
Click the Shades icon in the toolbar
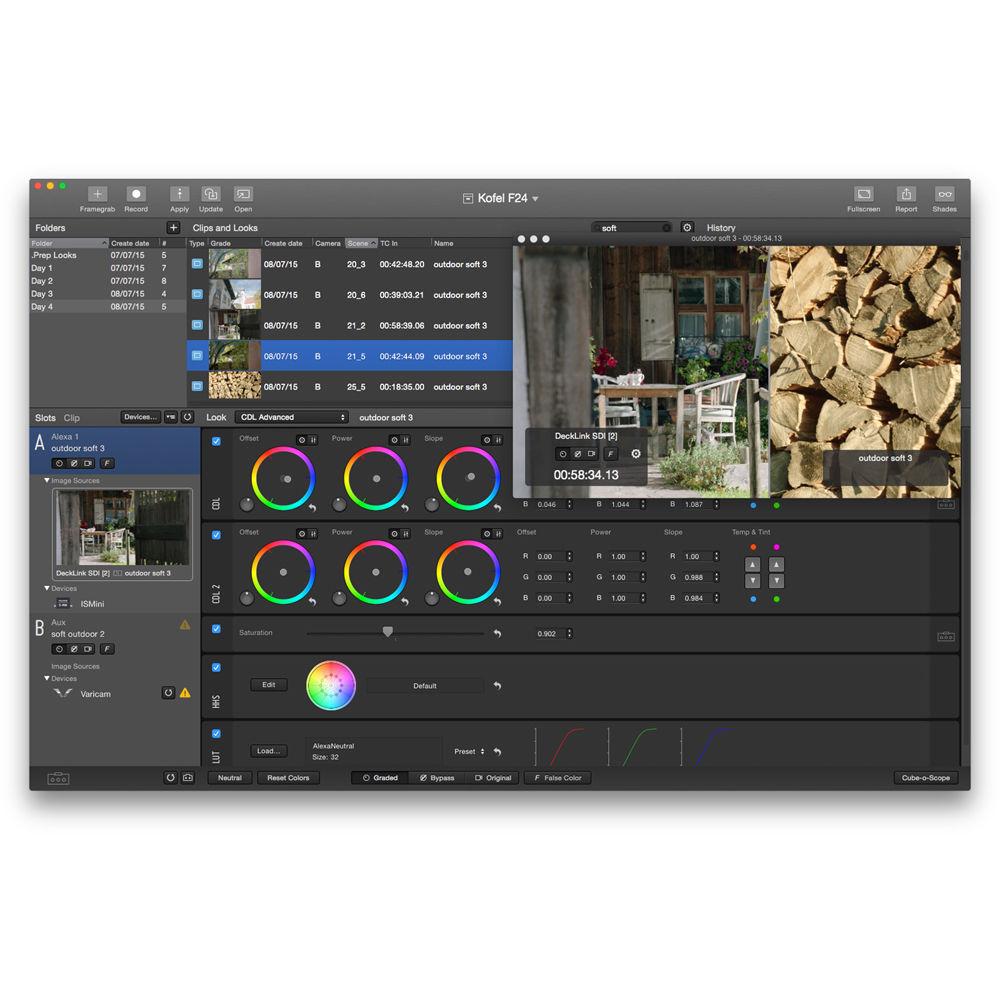point(944,196)
